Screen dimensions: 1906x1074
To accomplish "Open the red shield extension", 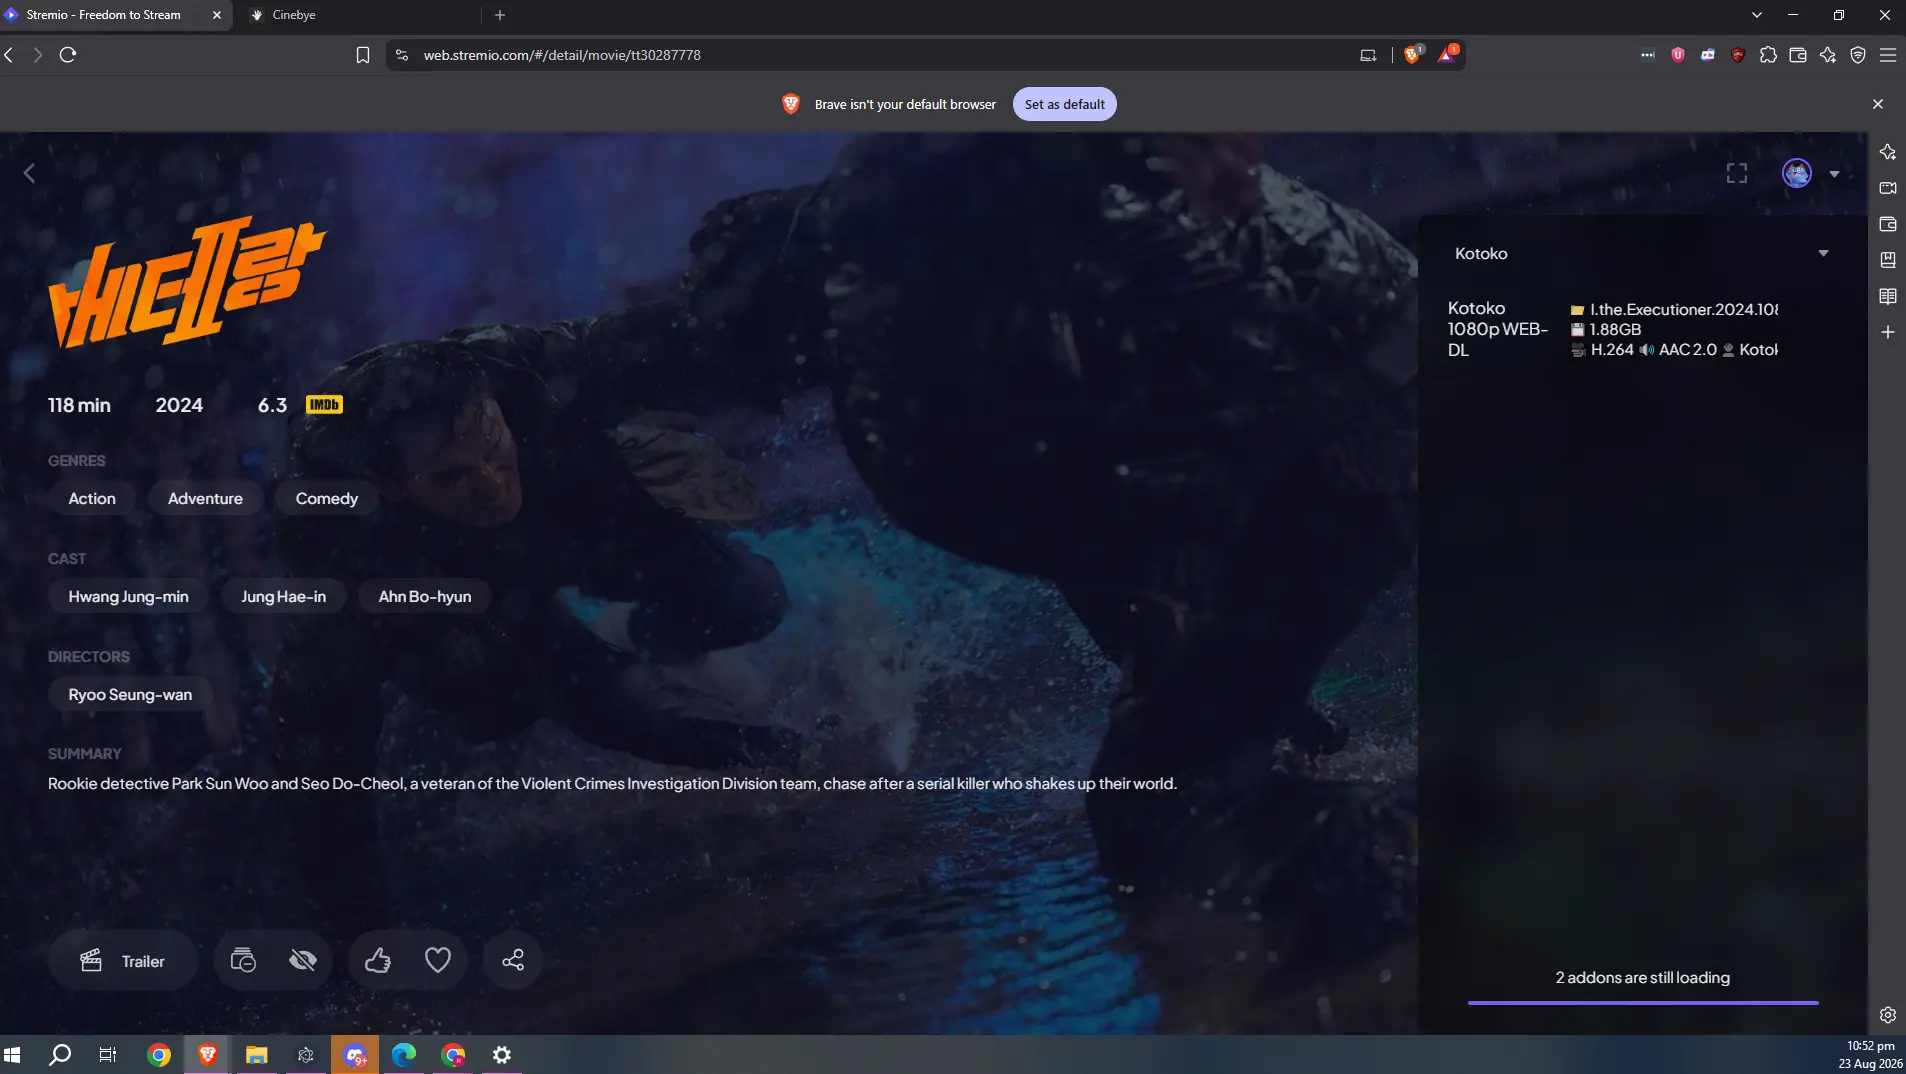I will tap(1738, 55).
